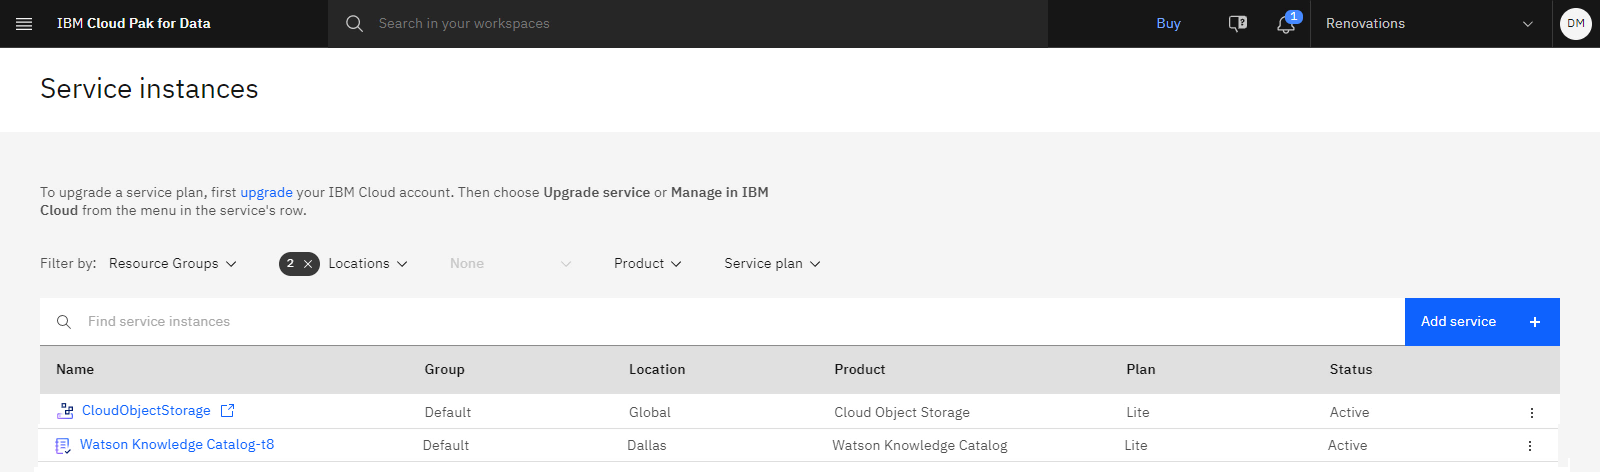
Task: Expand the Service plan filter dropdown
Action: coord(772,263)
